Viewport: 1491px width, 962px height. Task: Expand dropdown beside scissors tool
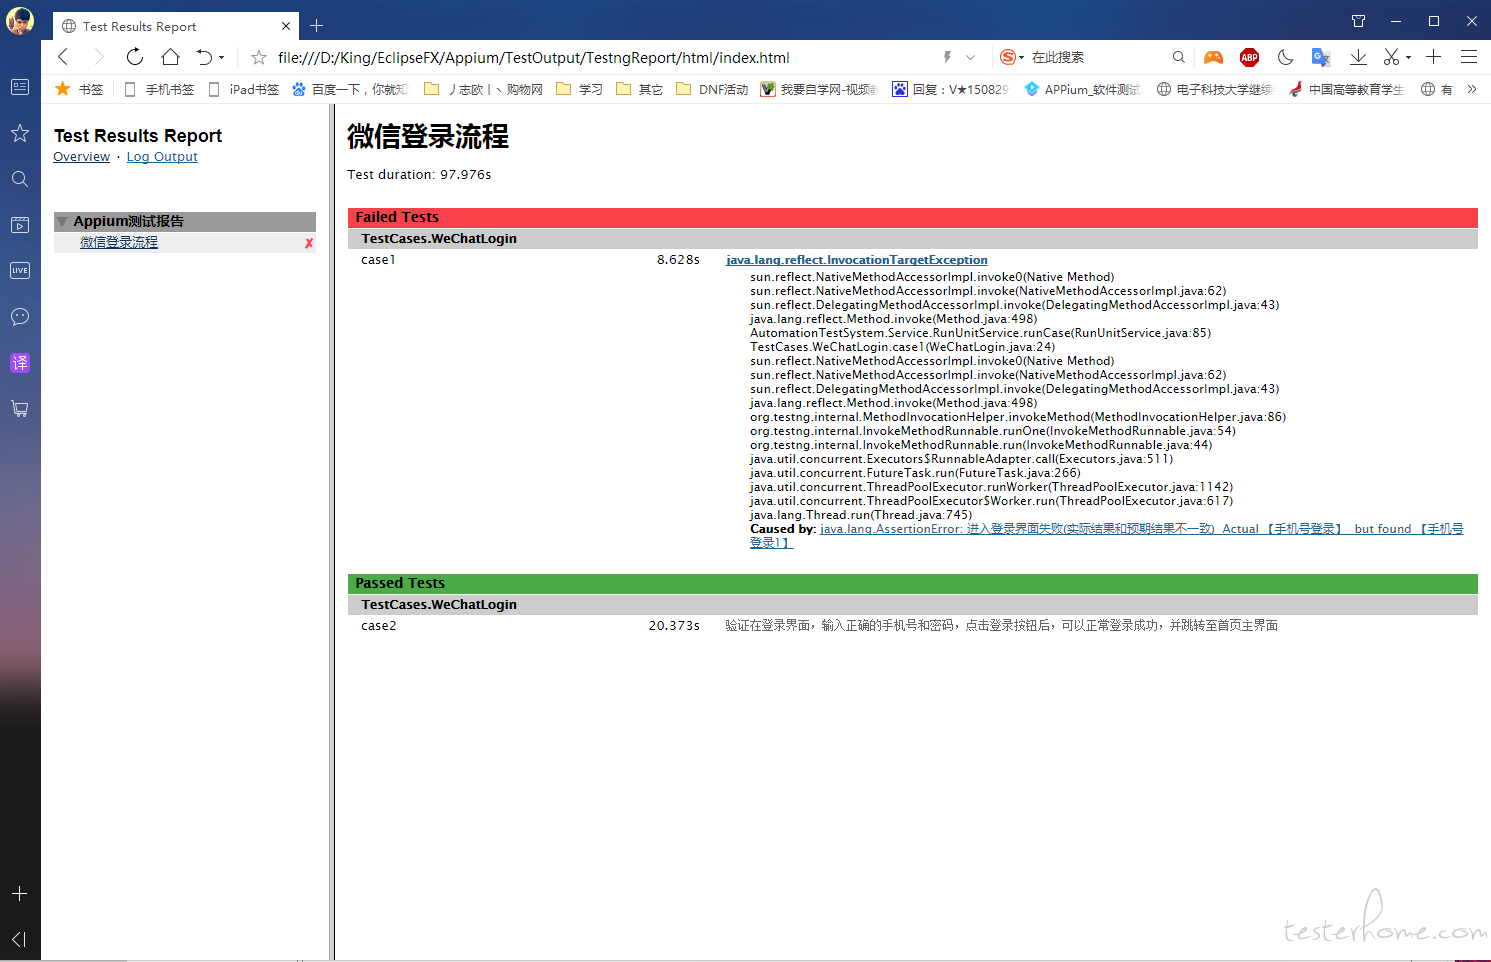pos(1408,58)
